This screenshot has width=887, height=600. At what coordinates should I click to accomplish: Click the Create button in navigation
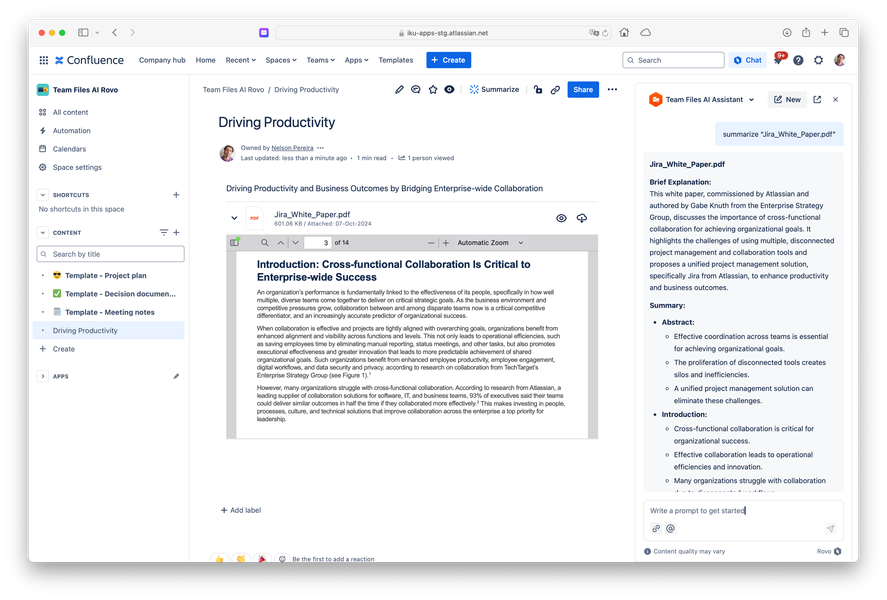click(x=449, y=60)
